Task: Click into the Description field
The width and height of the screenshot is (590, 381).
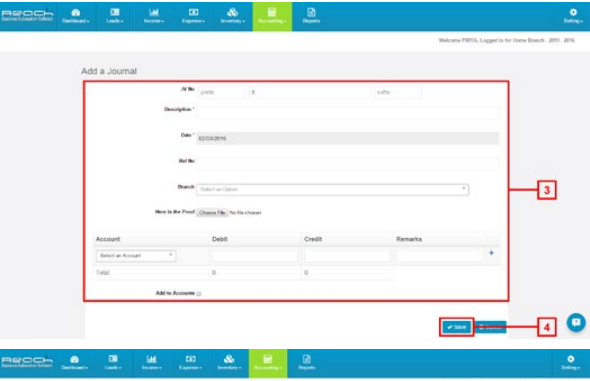Action: click(x=348, y=112)
